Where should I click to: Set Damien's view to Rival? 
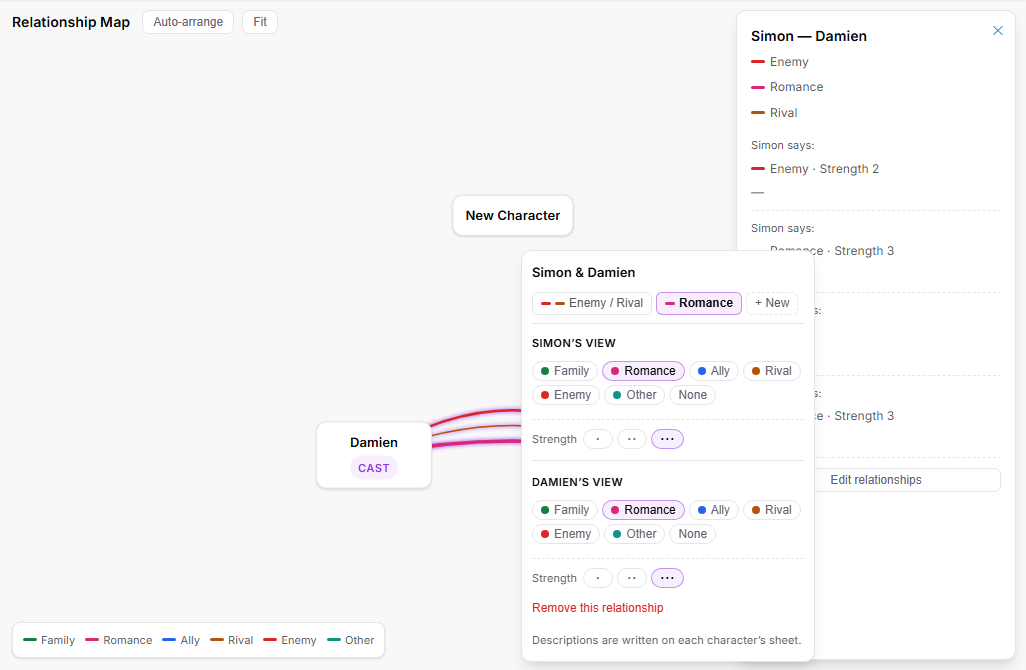tap(771, 510)
